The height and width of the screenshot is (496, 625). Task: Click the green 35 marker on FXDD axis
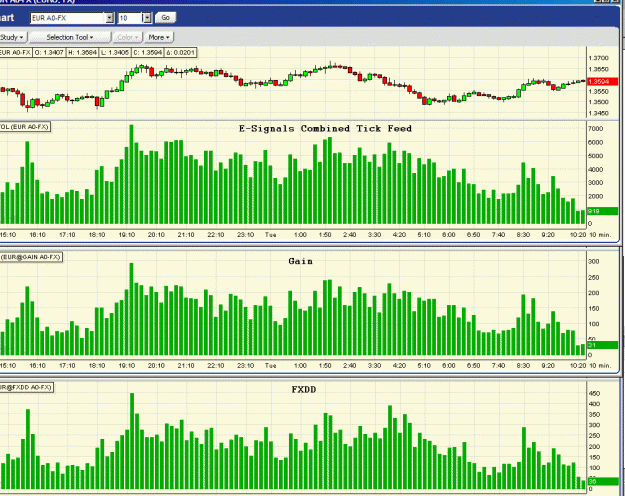point(602,481)
